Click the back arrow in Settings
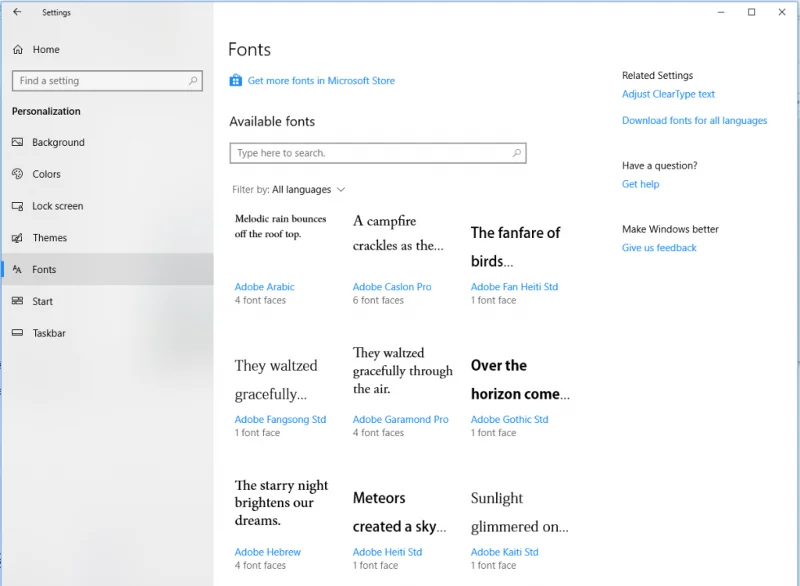 (x=17, y=12)
